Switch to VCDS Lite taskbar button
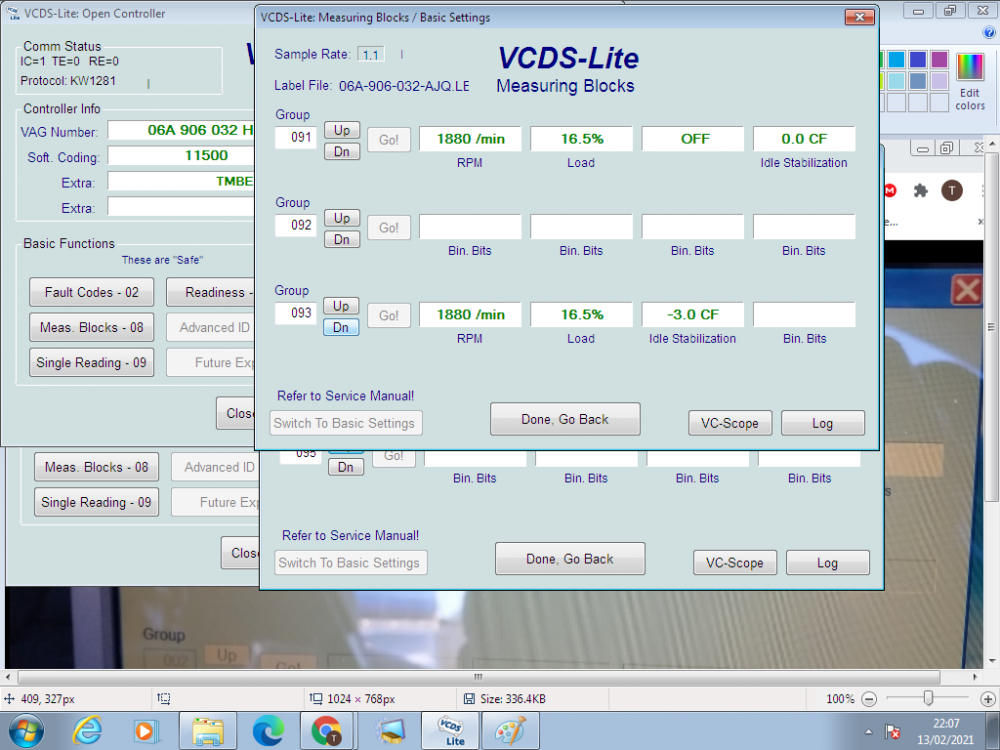The width and height of the screenshot is (1000, 750). 450,731
